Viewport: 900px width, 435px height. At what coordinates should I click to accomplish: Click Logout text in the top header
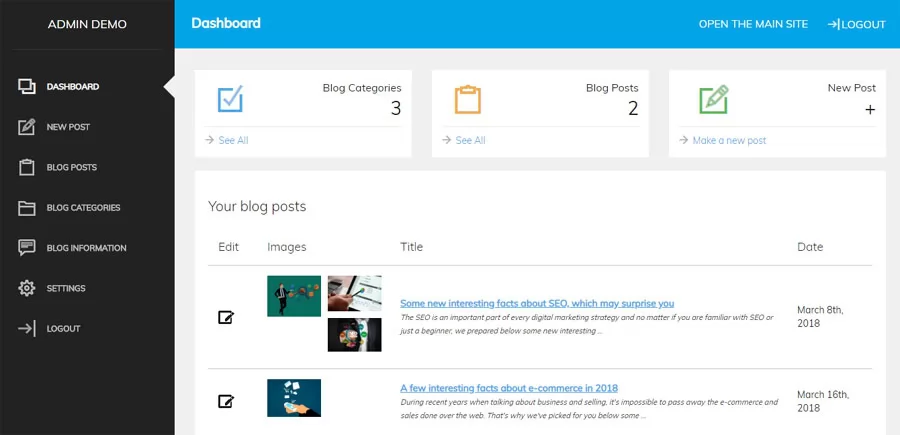coord(864,24)
